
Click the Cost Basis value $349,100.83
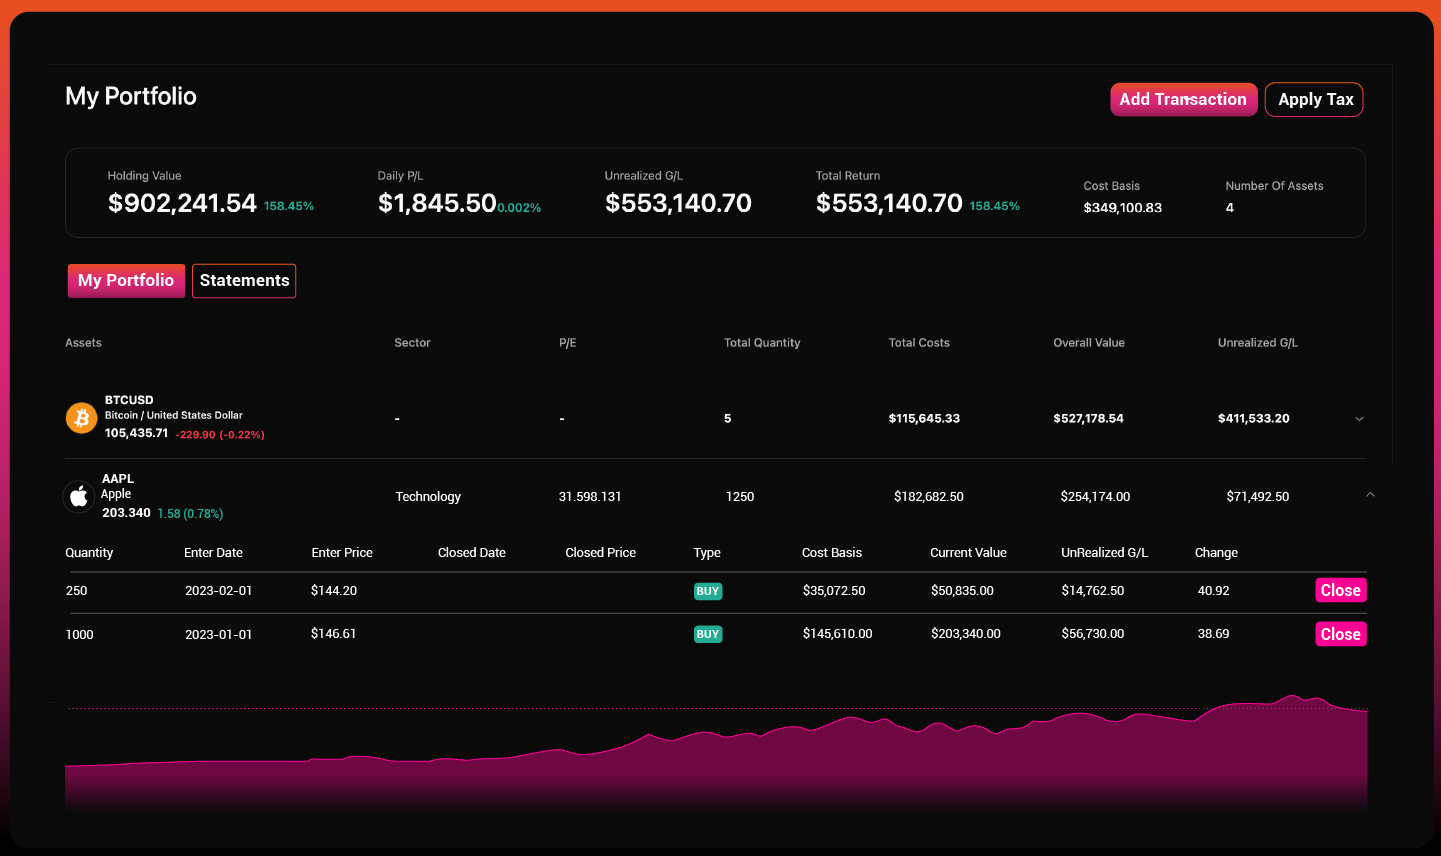1122,208
